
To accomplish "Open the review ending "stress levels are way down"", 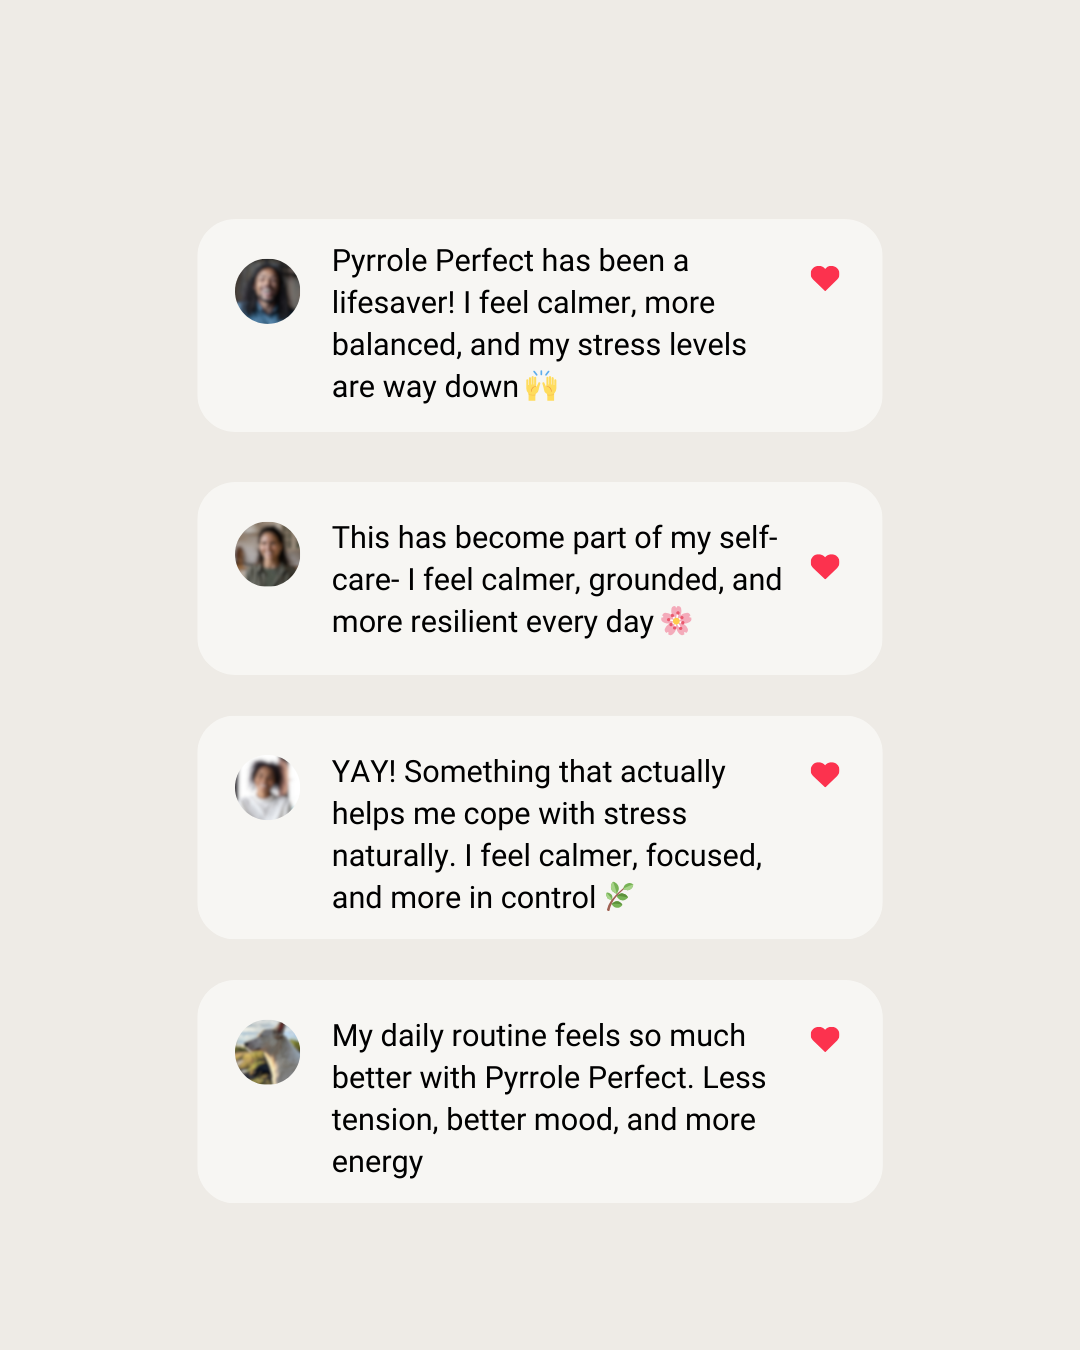I will point(540,324).
